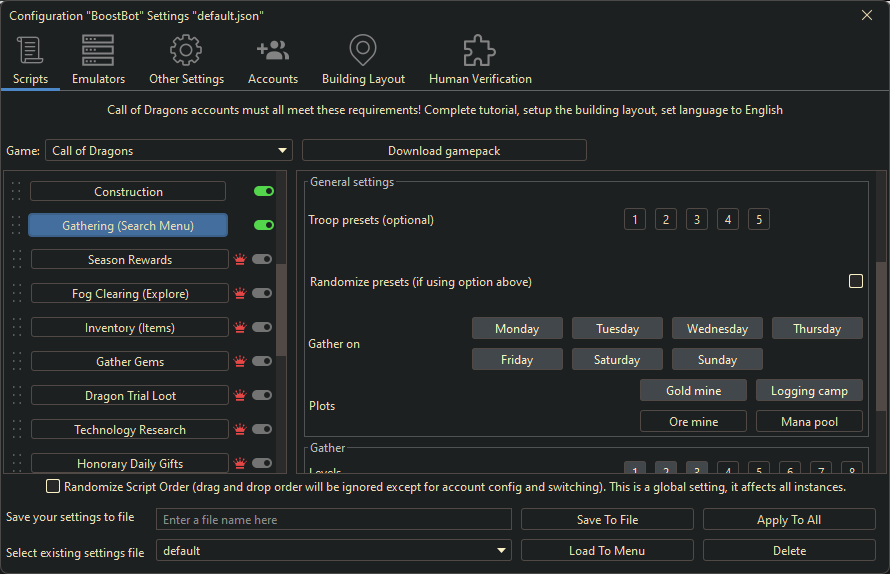
Task: Toggle Wednesday in Gather on days
Action: point(717,329)
